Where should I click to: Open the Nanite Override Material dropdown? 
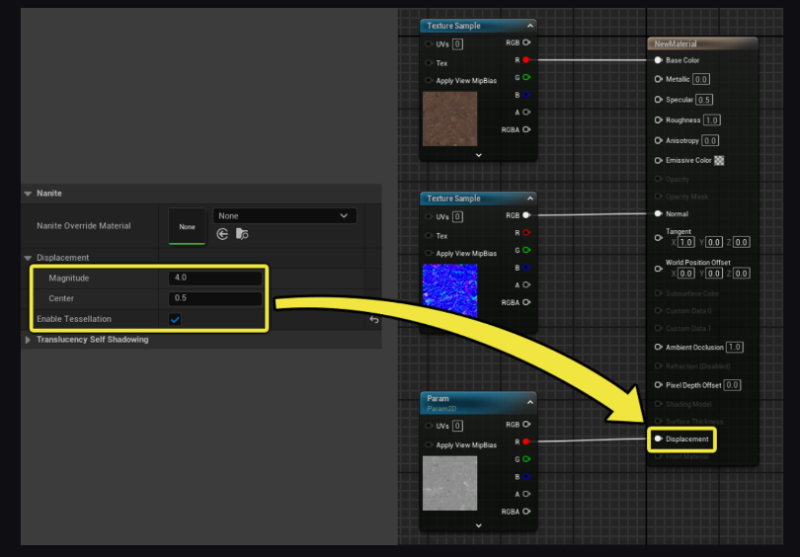pyautogui.click(x=285, y=216)
